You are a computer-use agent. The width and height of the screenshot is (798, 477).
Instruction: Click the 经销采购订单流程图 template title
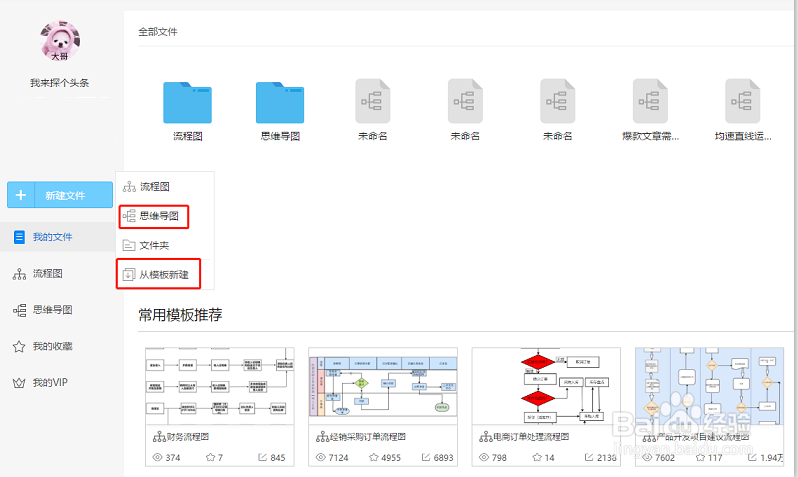(x=368, y=437)
